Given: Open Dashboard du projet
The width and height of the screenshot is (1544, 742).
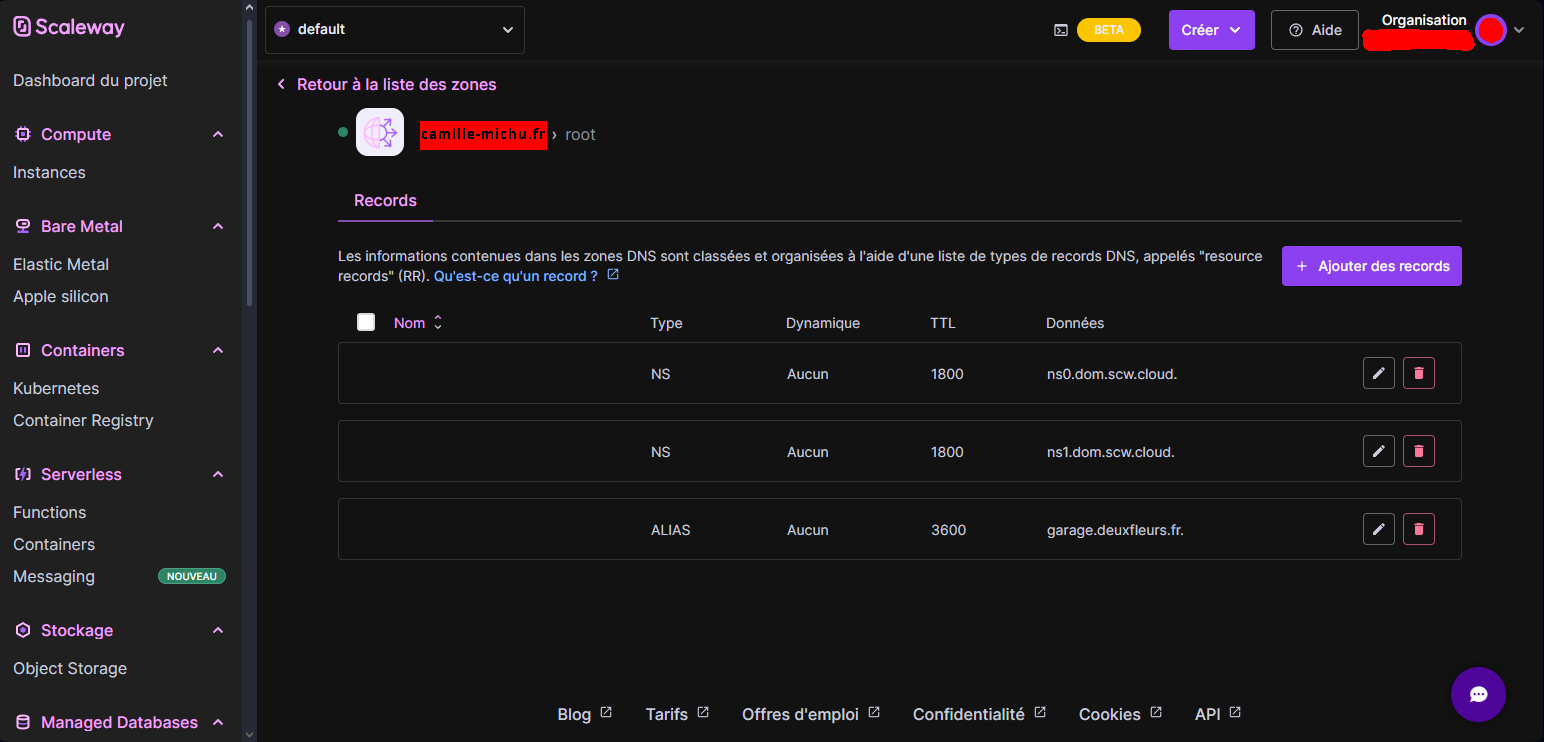Looking at the screenshot, I should pos(90,80).
